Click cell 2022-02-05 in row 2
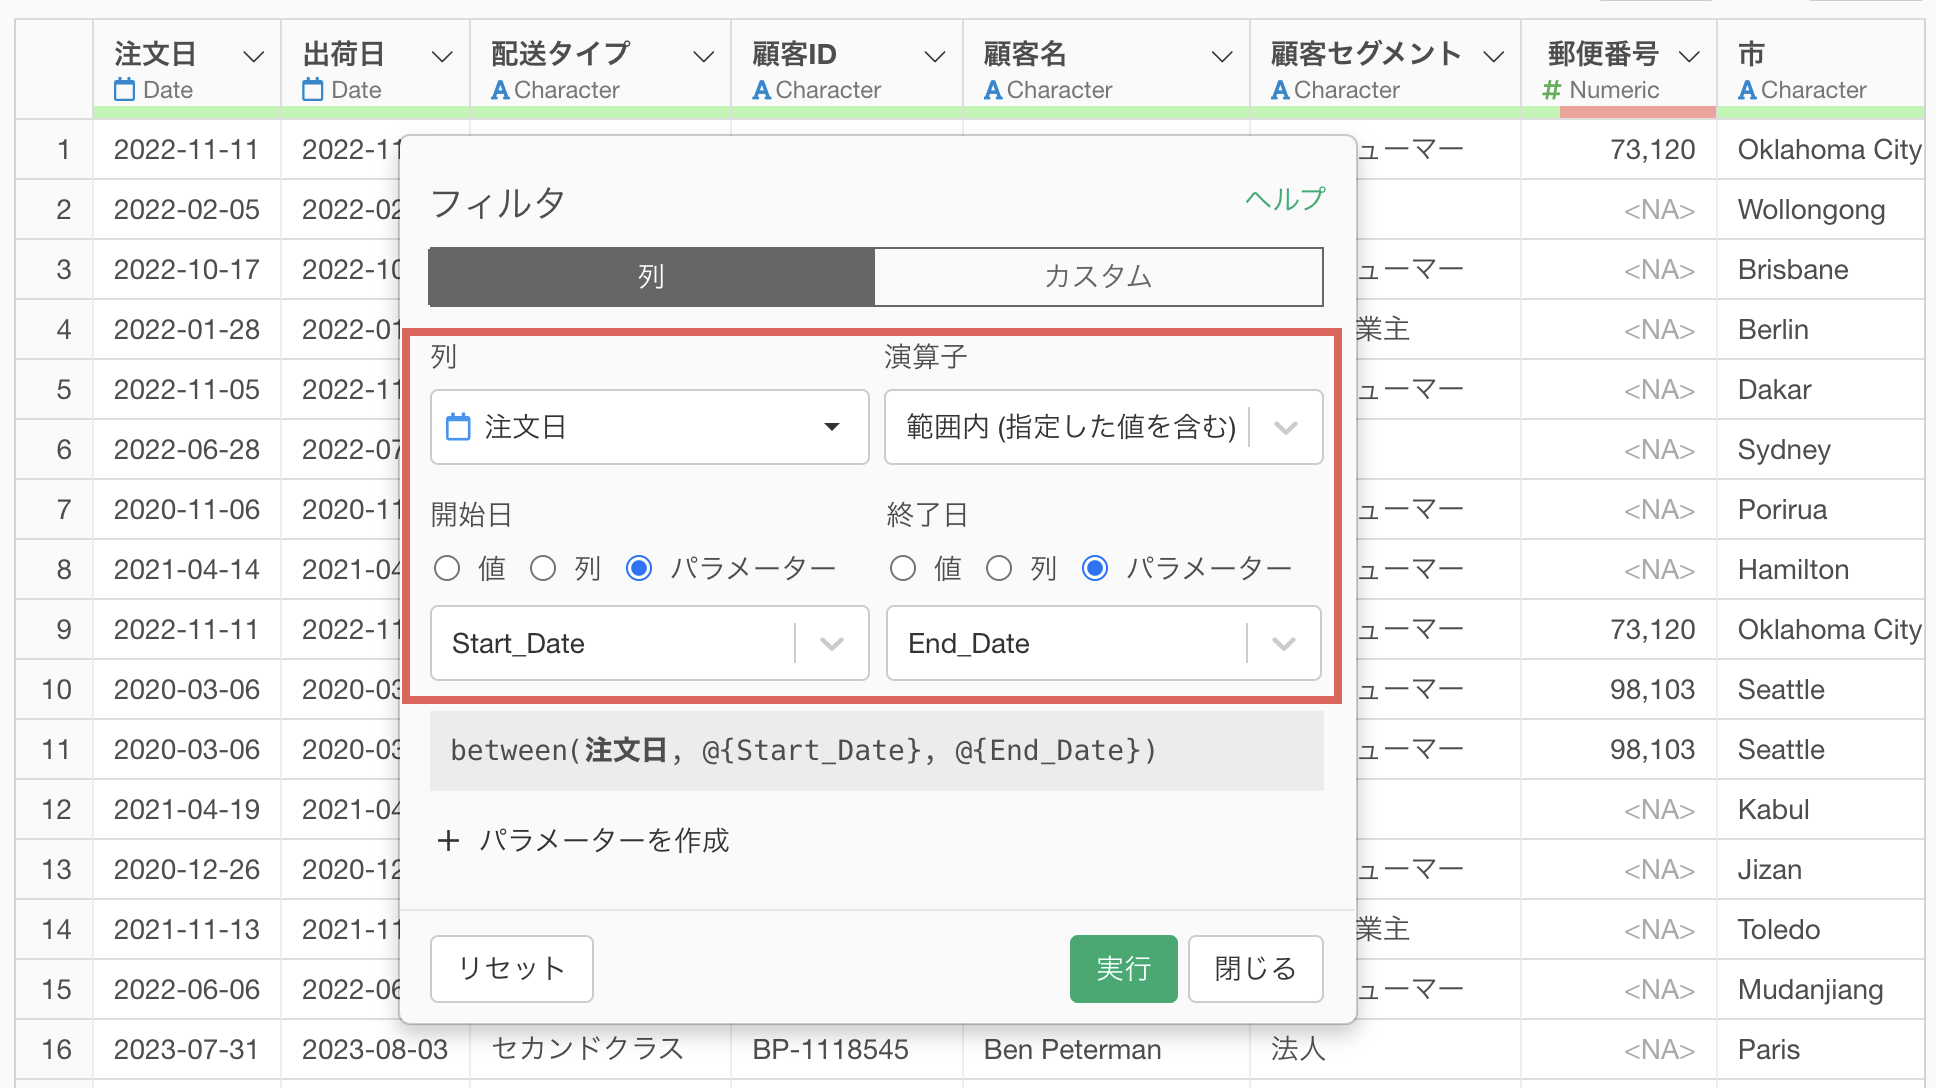Viewport: 1936px width, 1088px height. tap(187, 210)
